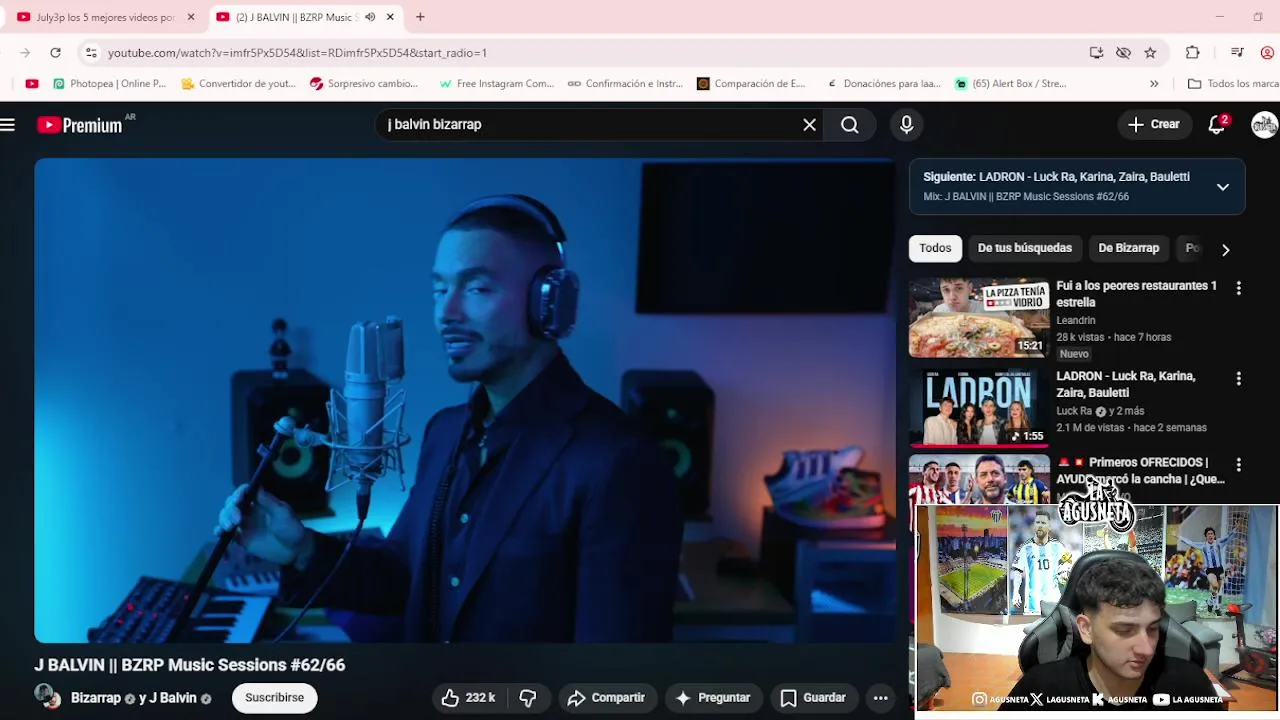This screenshot has height=720, width=1280.
Task: Open more actions ellipsis under the video
Action: pos(880,698)
